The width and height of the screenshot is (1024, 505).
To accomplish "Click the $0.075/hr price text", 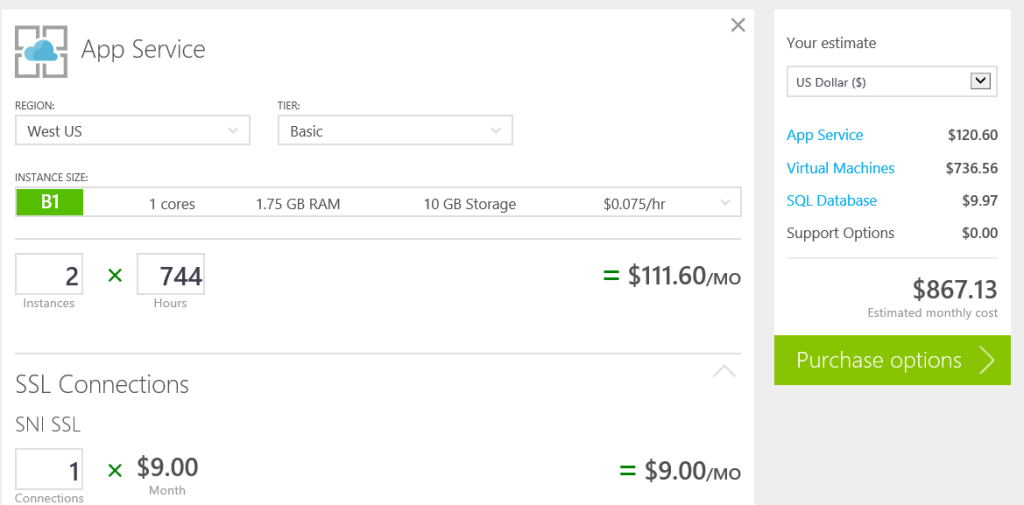I will (x=634, y=204).
